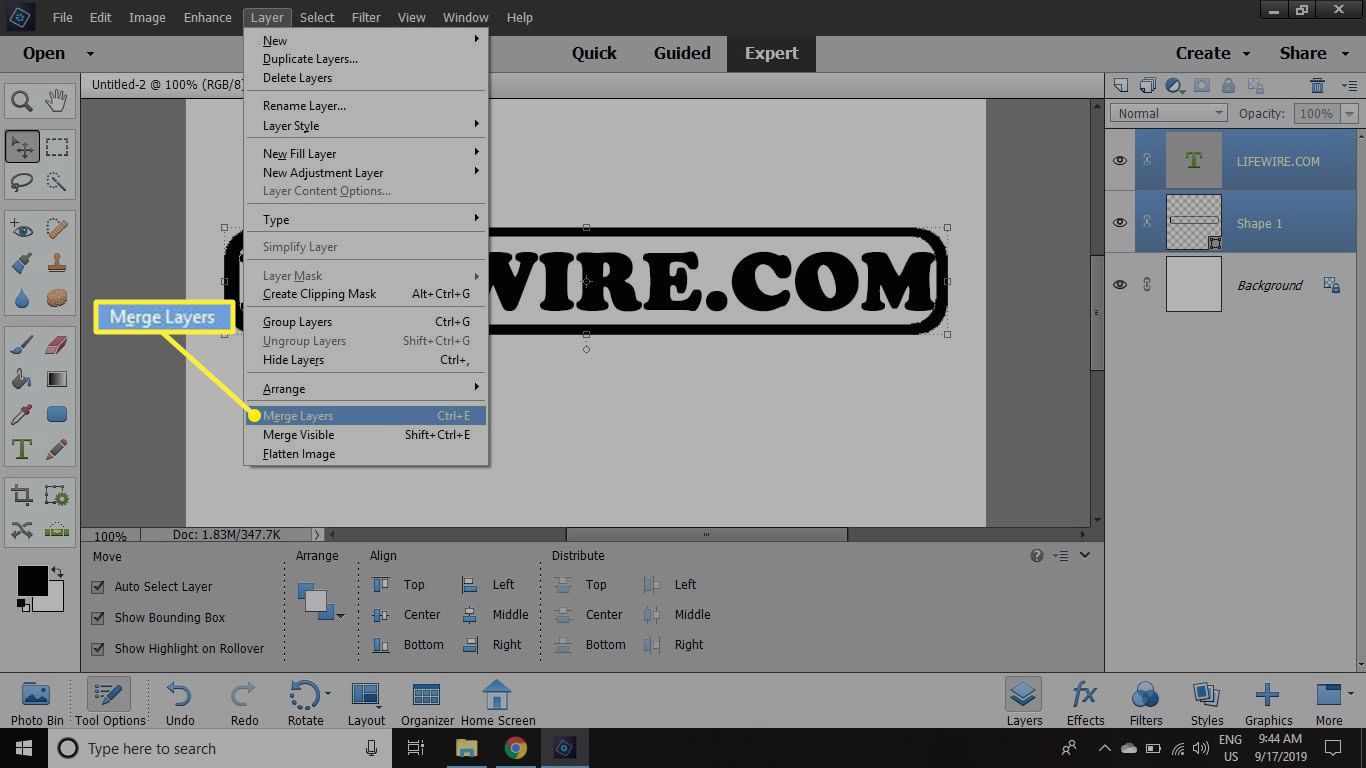Select the Smart Brush tool
This screenshot has width=1366, height=768.
coord(22,264)
